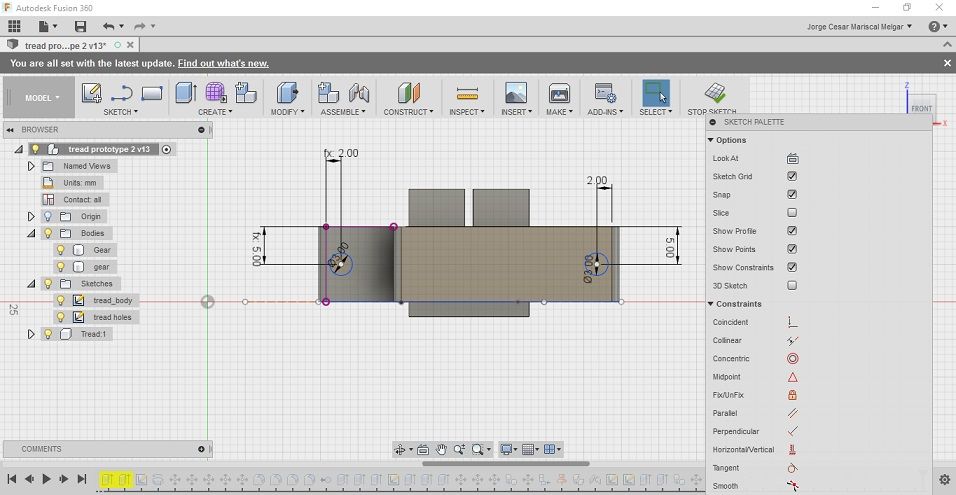Hide the Bodies folder lightbulb

pos(48,233)
